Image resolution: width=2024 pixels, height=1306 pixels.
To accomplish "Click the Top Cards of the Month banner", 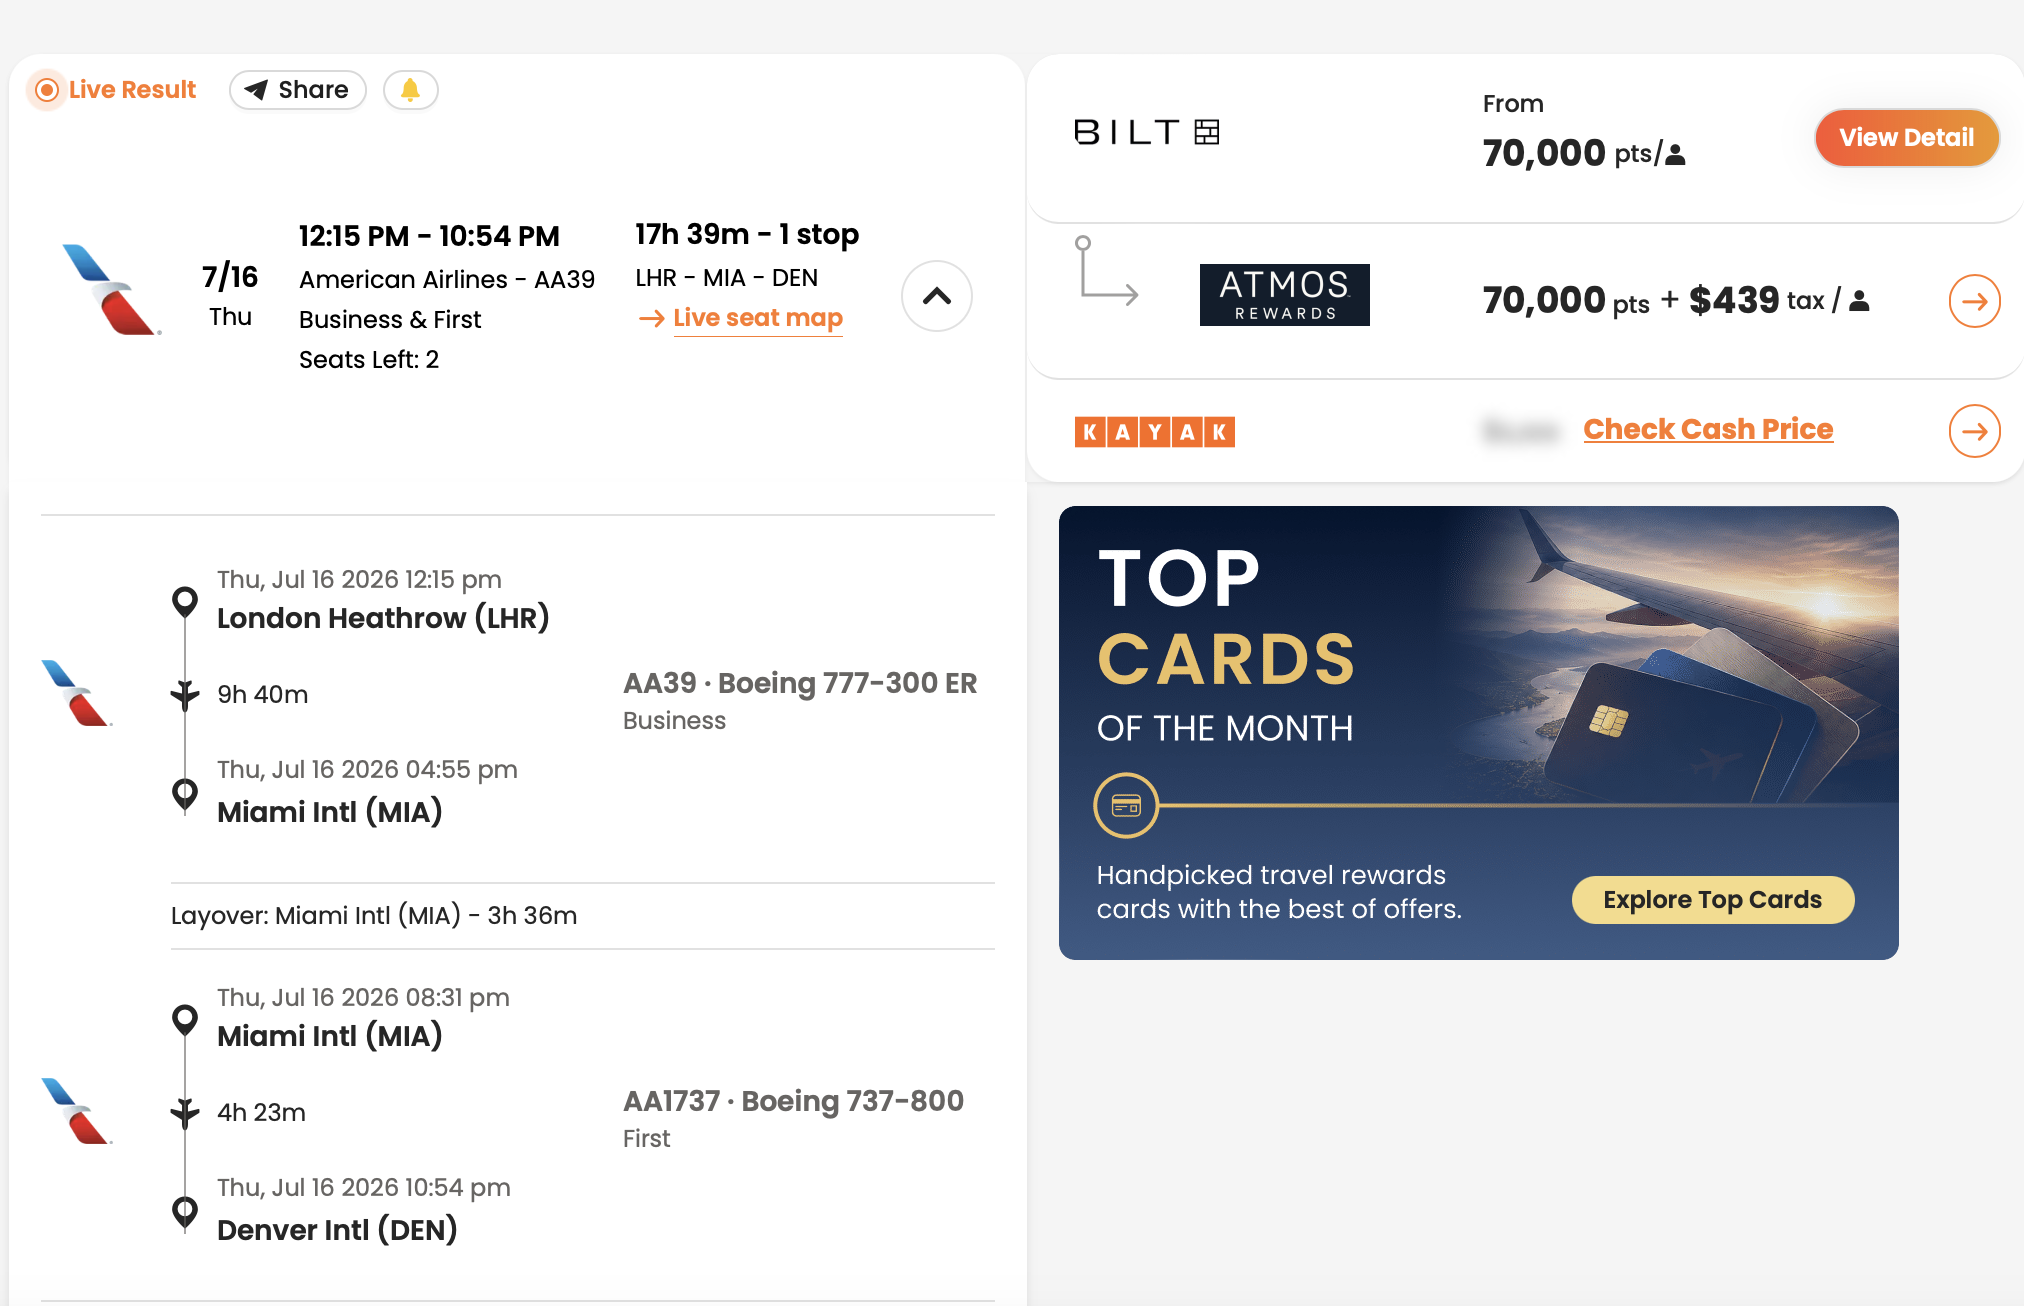I will point(1478,733).
